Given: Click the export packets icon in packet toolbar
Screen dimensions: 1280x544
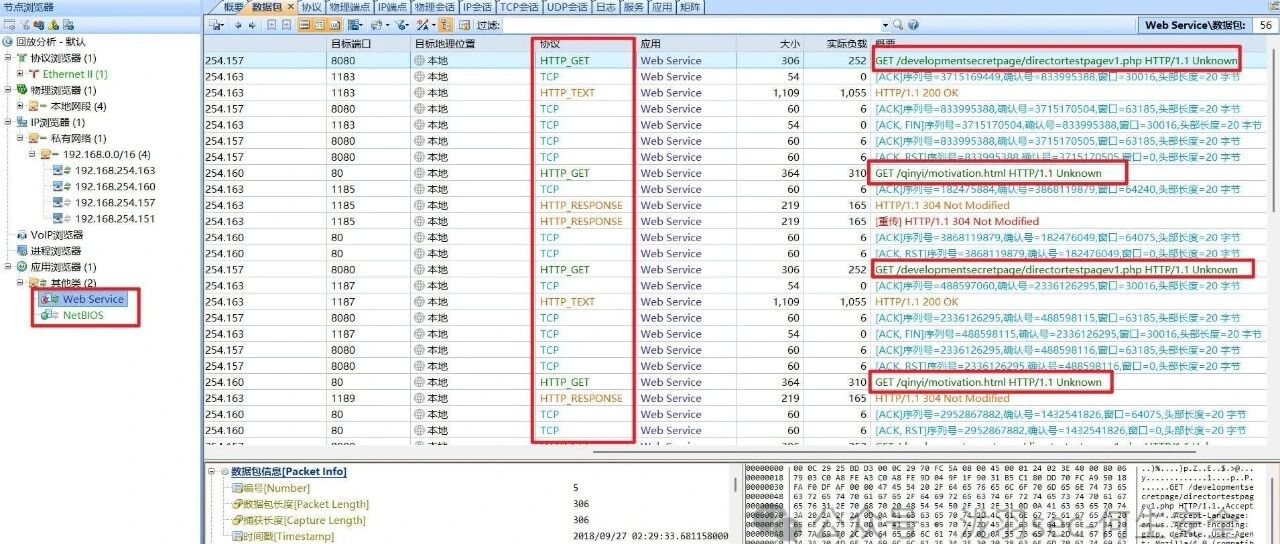Looking at the screenshot, I should pos(215,25).
